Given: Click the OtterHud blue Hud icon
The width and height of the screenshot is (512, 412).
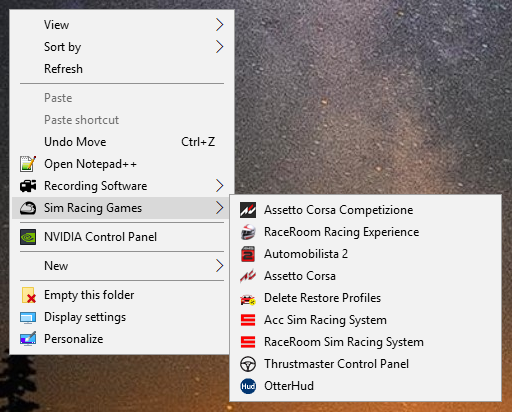Looking at the screenshot, I should pos(248,386).
